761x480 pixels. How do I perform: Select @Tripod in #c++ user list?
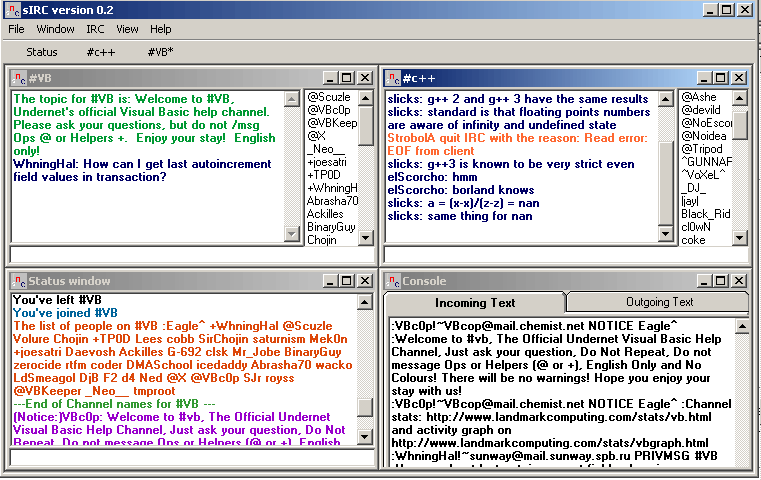(702, 149)
